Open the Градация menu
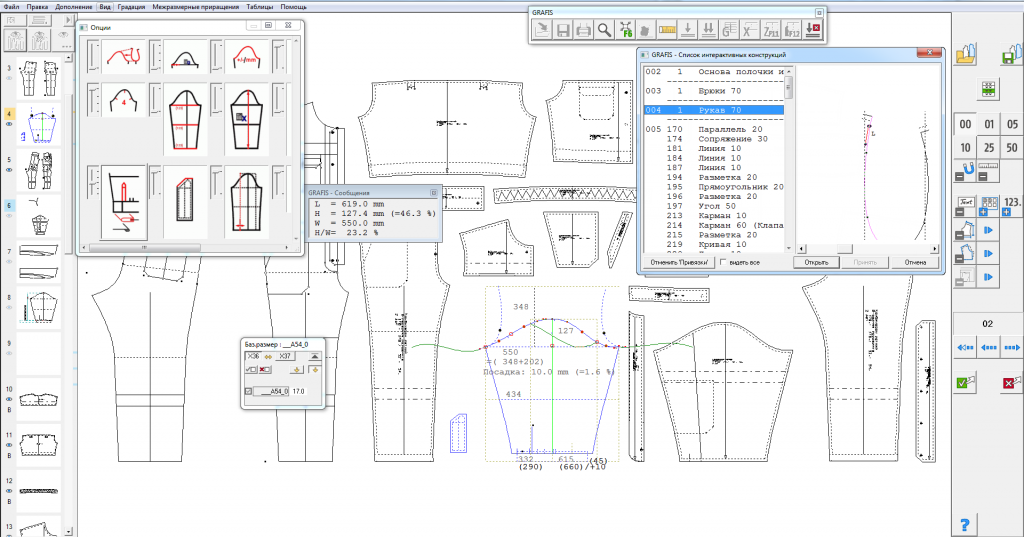 (130, 6)
